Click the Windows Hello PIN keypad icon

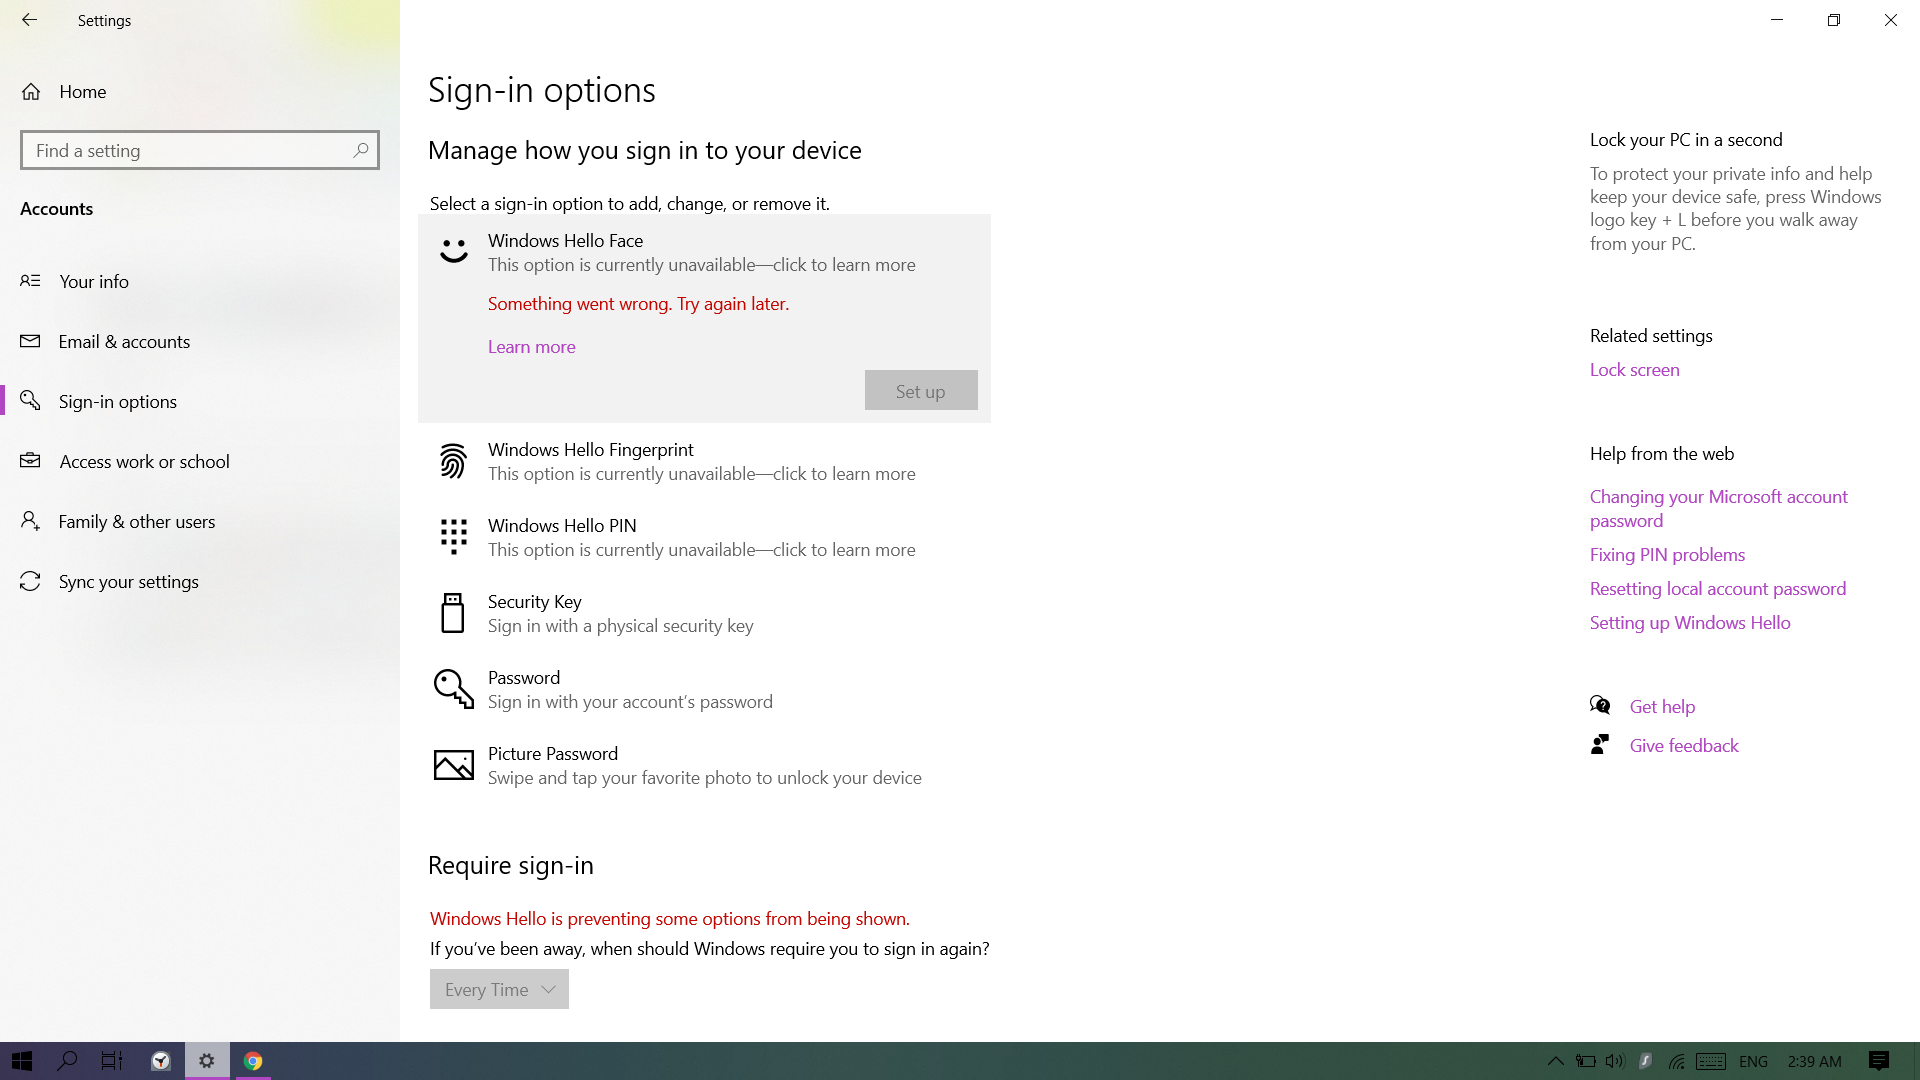pos(453,536)
